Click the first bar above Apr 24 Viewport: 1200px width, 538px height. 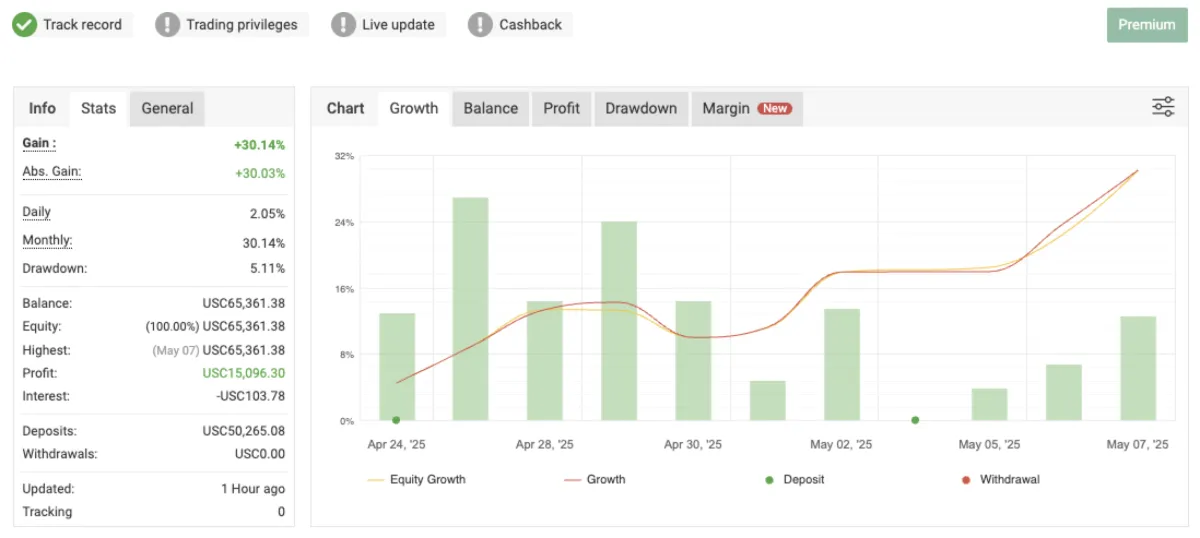pos(397,367)
